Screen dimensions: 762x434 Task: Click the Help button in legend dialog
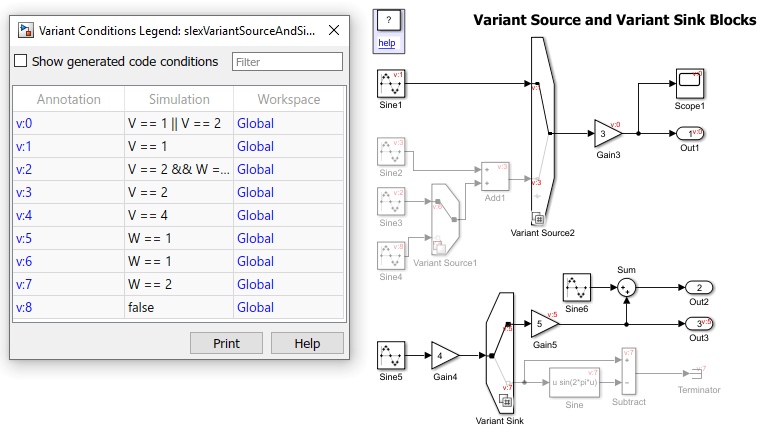tap(307, 344)
